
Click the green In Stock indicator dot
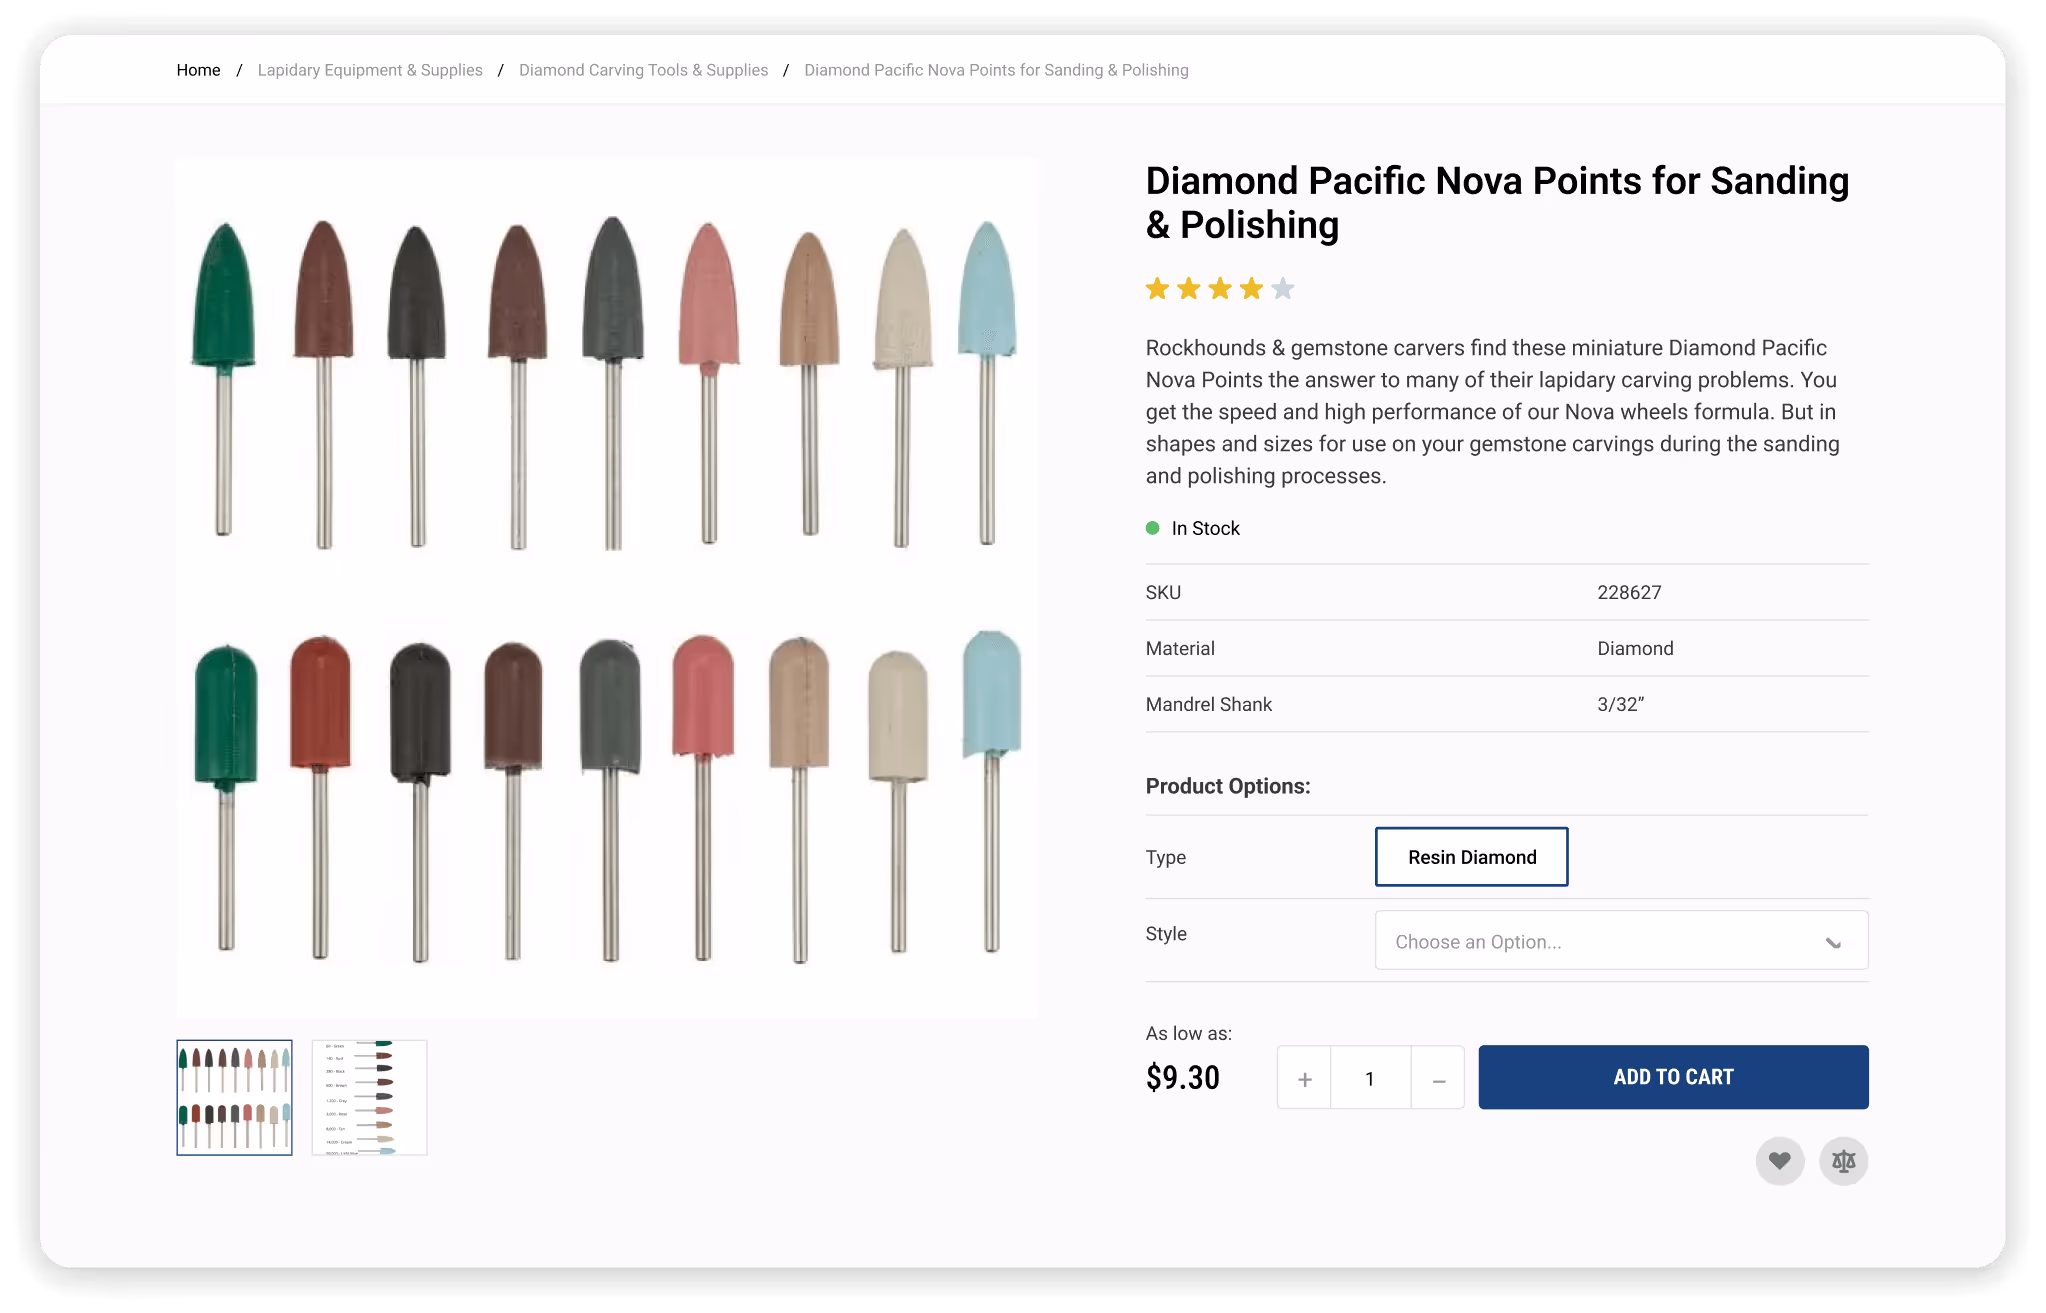1152,527
